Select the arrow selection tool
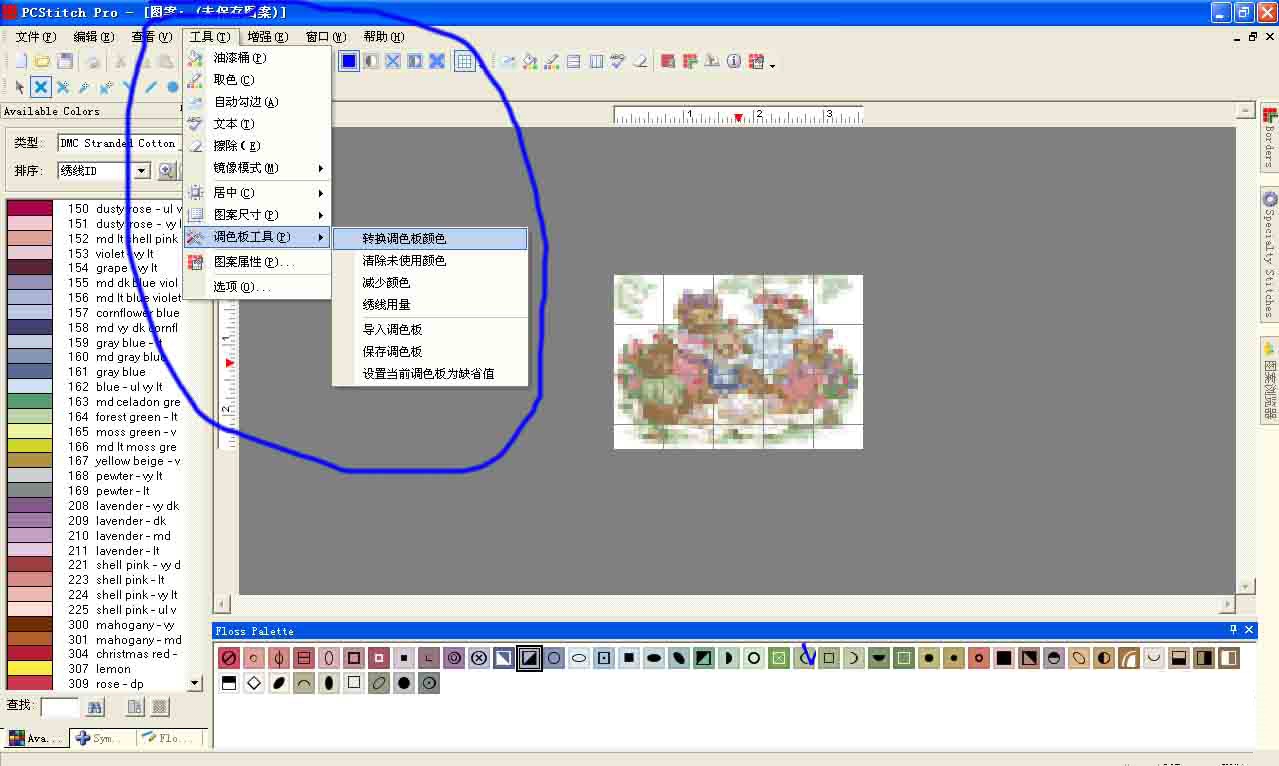The image size is (1279, 766). pyautogui.click(x=17, y=87)
